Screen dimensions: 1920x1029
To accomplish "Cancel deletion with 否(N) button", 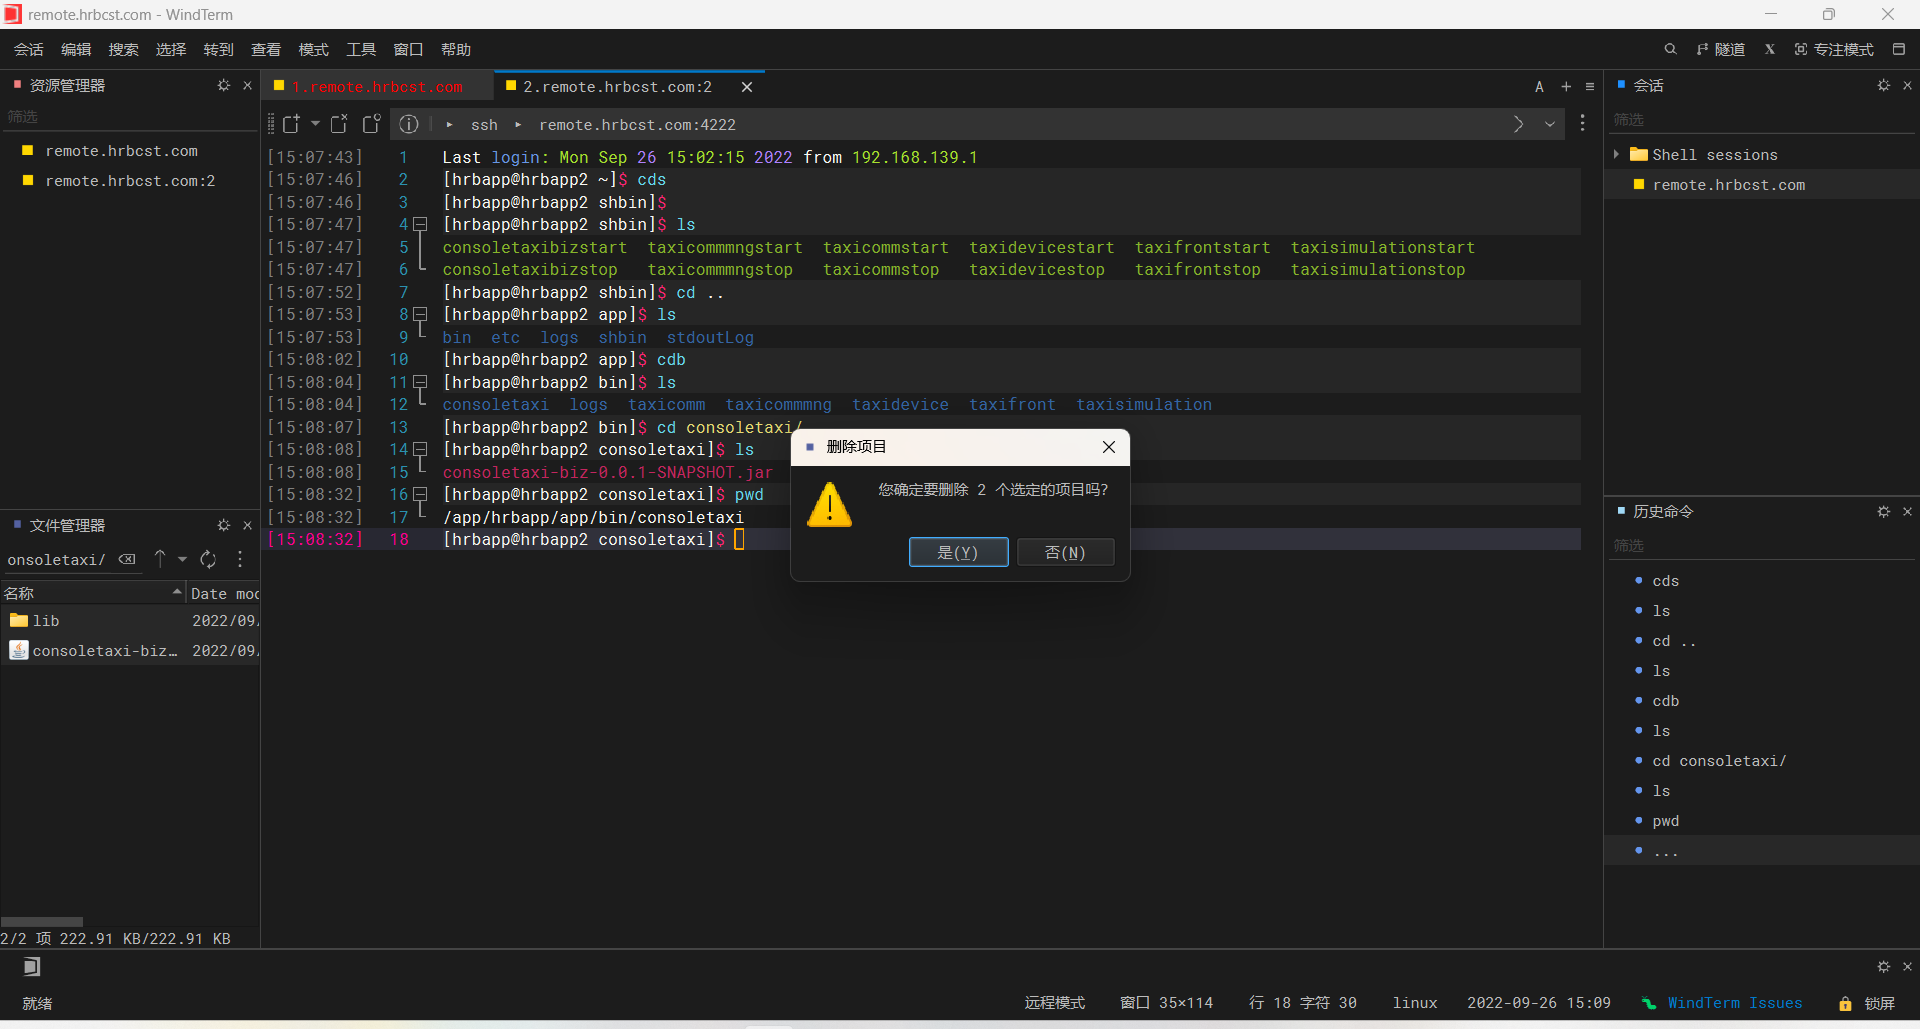I will pyautogui.click(x=1065, y=553).
